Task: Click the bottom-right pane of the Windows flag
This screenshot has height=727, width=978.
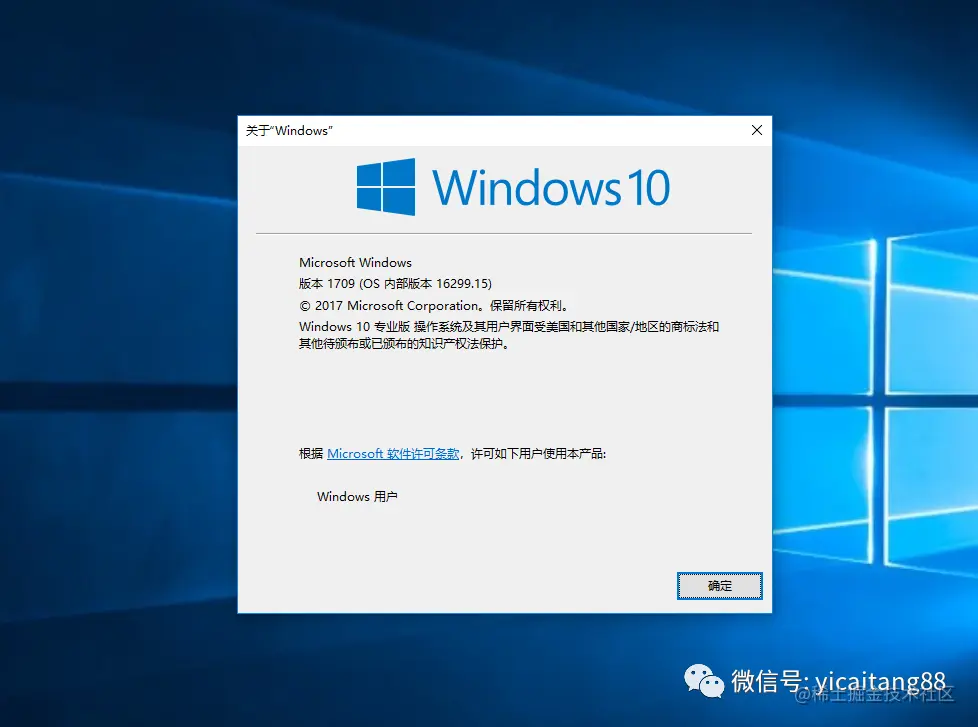Action: point(402,200)
